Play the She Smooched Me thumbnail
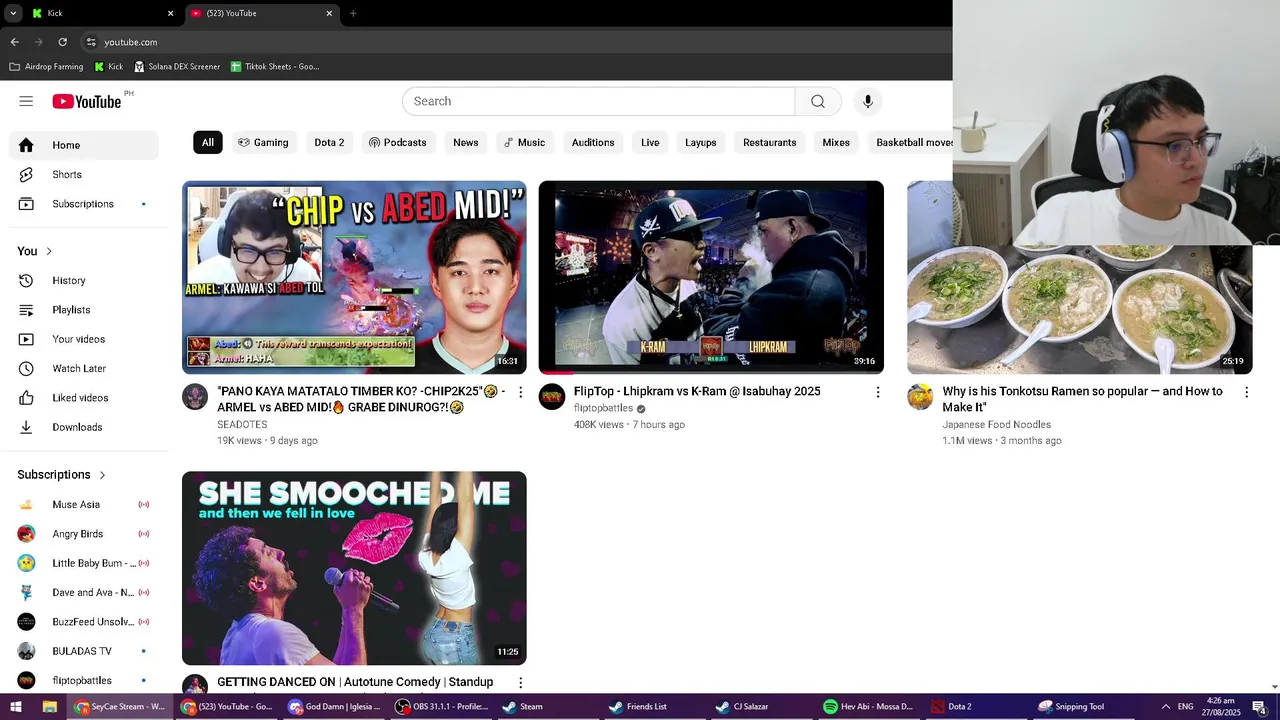Image resolution: width=1280 pixels, height=720 pixels. coord(354,568)
